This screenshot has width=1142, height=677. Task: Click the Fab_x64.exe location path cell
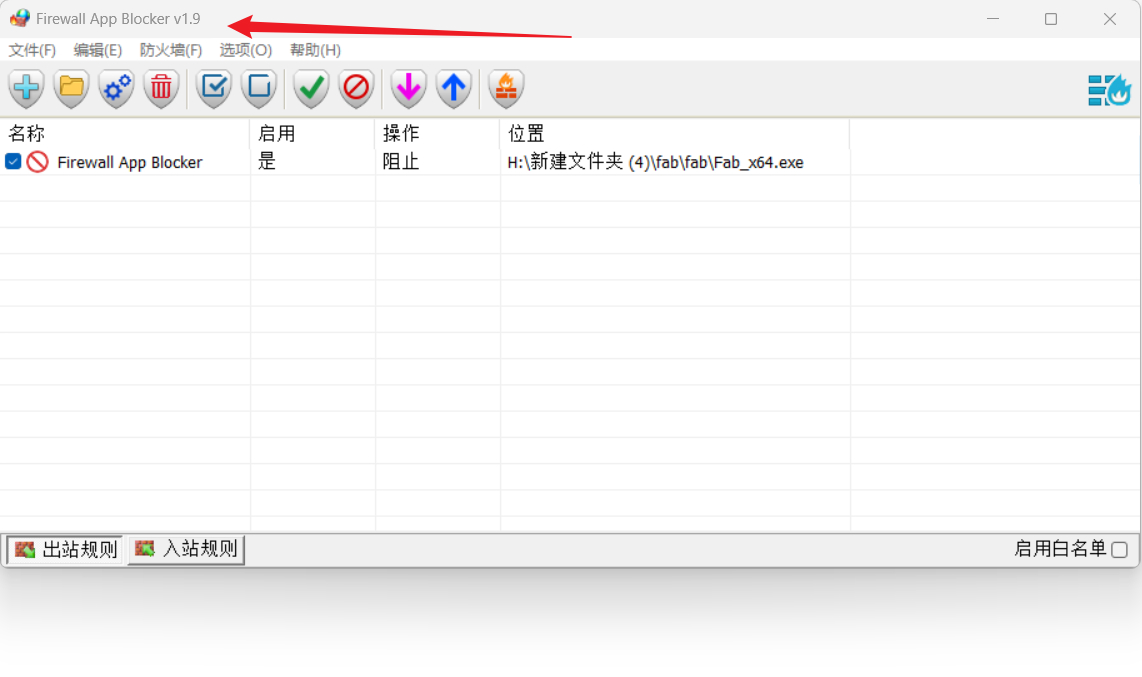click(x=655, y=162)
